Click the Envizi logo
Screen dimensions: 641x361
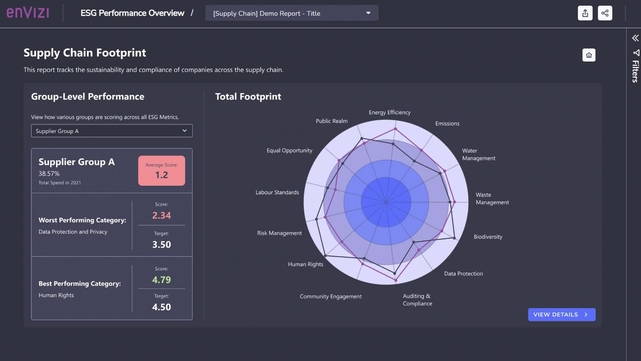point(28,13)
